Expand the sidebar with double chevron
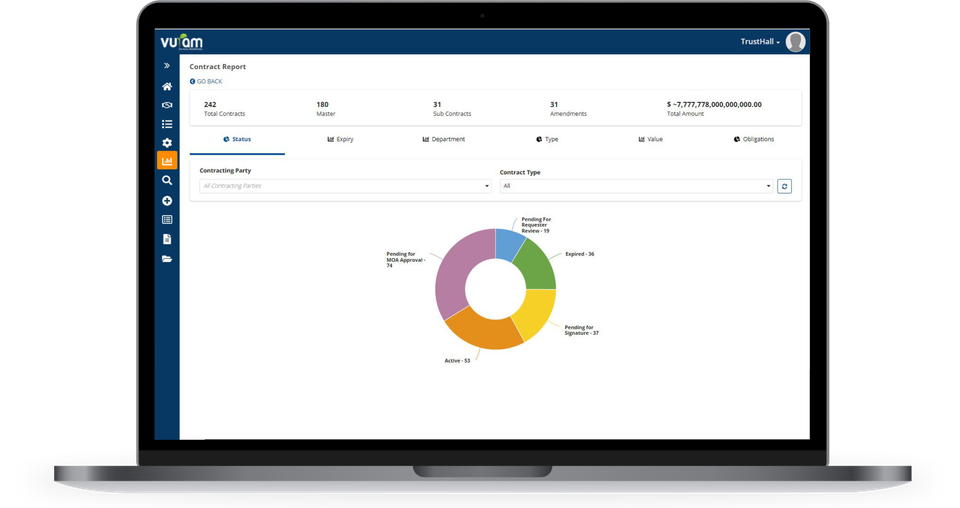Viewport: 960px width, 508px height. tap(167, 65)
